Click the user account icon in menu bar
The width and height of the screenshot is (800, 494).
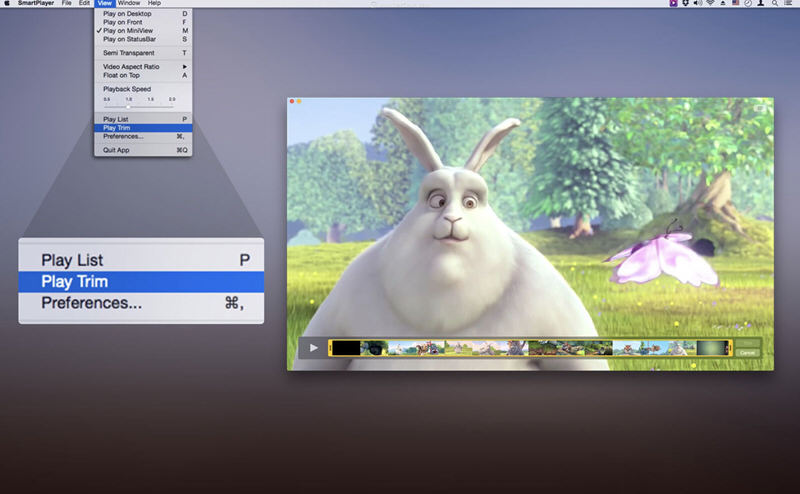pos(761,3)
